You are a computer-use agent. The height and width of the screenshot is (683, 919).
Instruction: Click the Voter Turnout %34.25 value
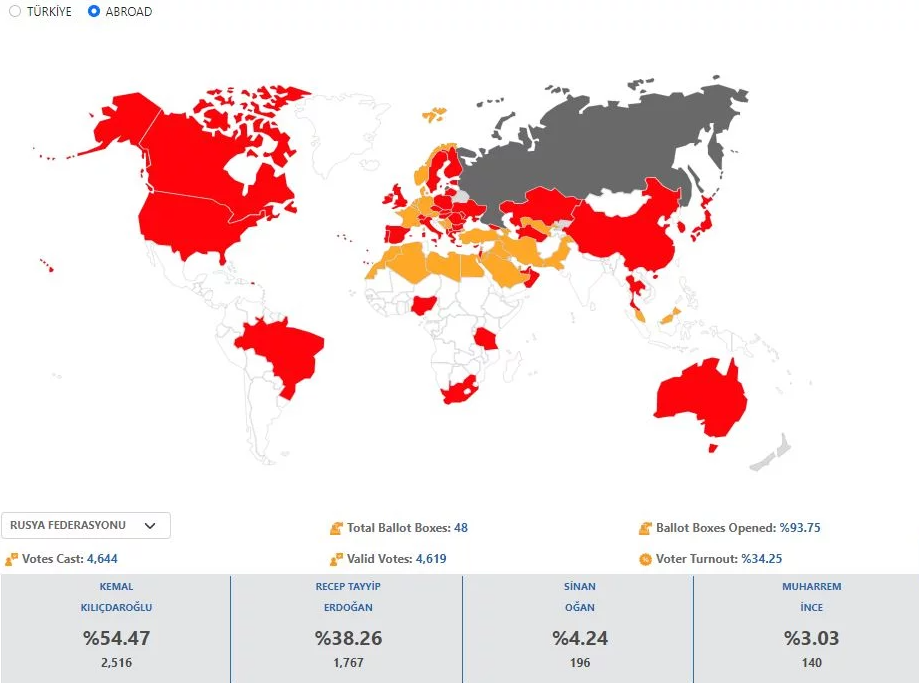761,559
